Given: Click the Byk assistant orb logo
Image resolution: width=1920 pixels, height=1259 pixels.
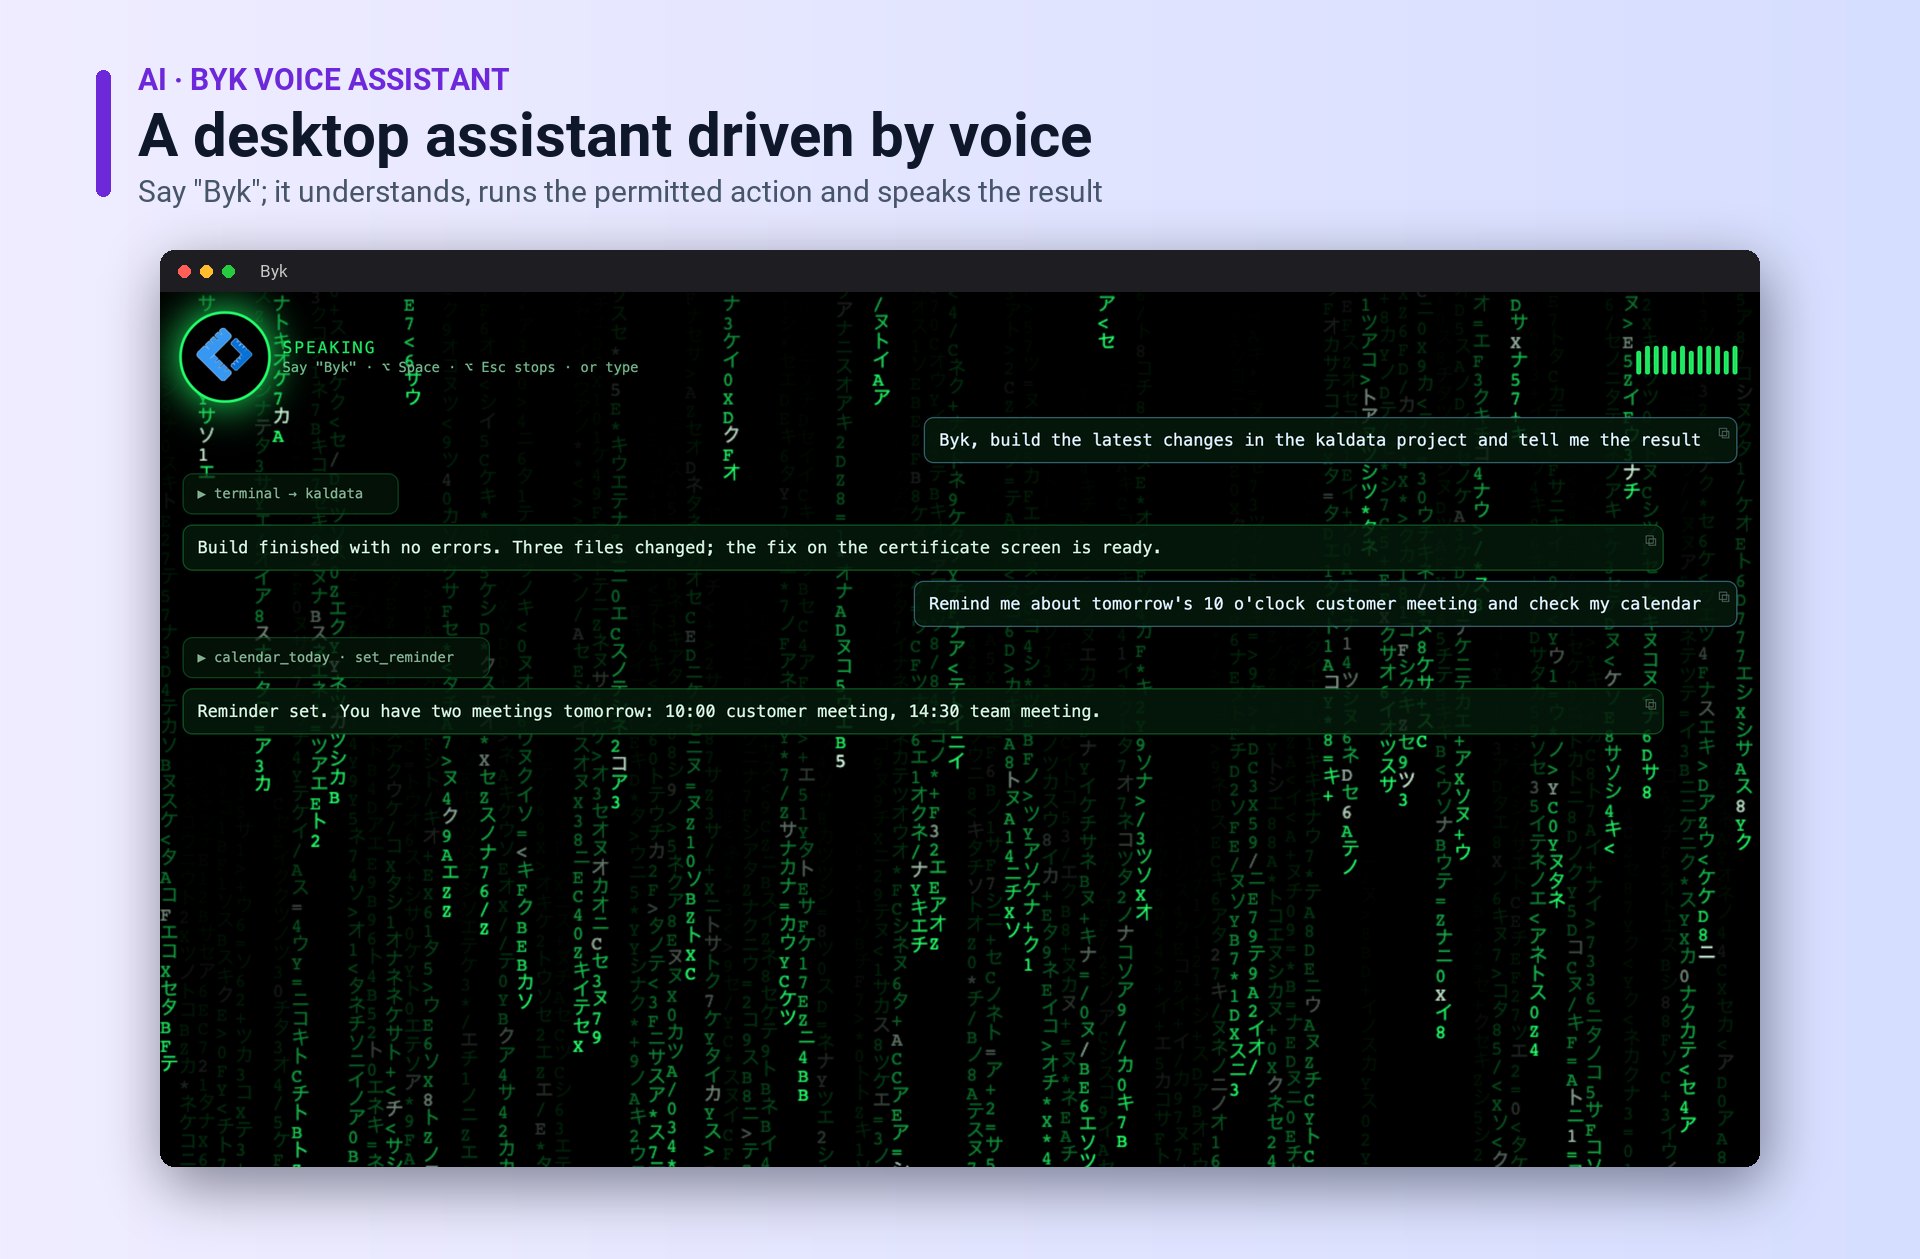Looking at the screenshot, I should (x=225, y=356).
